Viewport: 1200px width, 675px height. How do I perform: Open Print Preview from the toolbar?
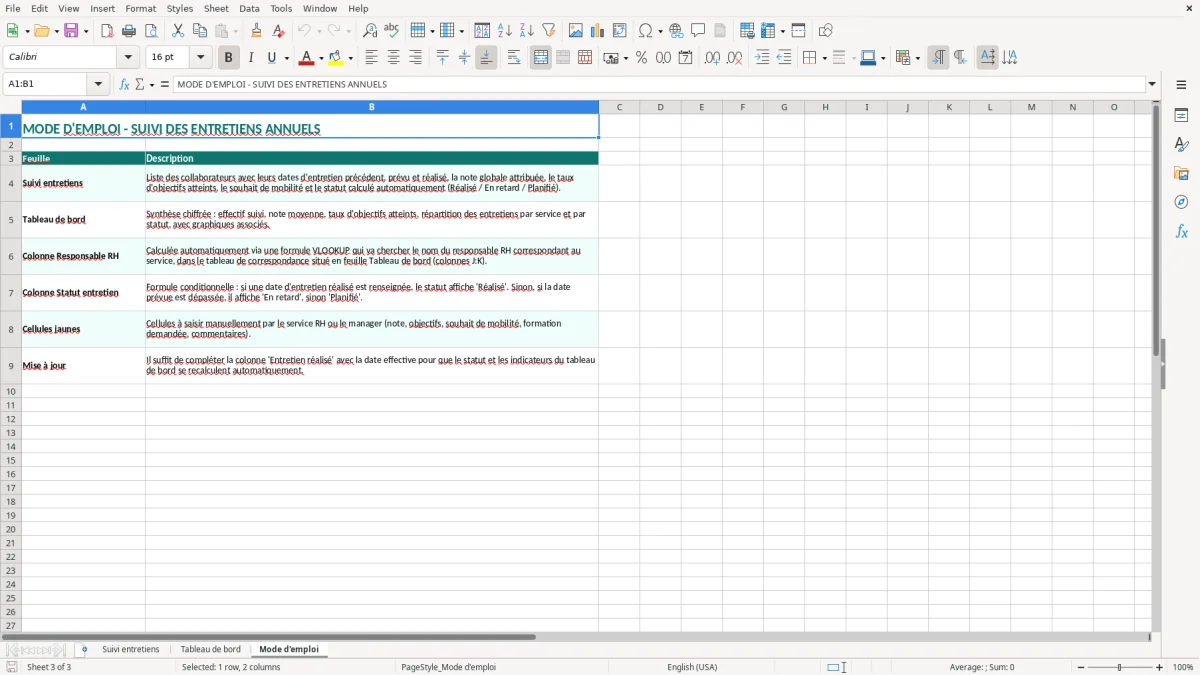[x=151, y=31]
